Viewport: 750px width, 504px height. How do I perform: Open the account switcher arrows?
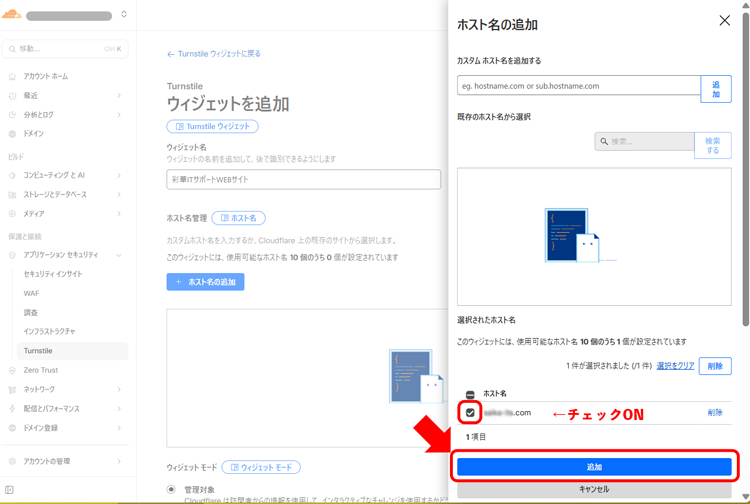click(x=124, y=14)
